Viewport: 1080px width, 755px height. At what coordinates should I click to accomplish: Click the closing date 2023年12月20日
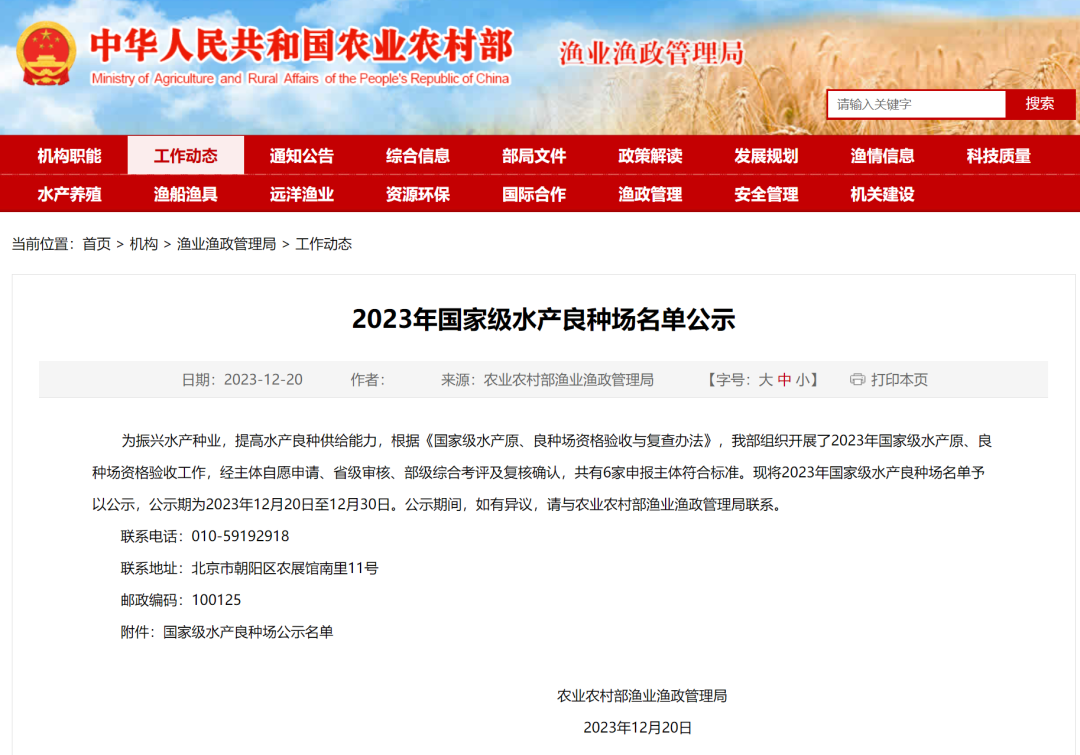[x=638, y=727]
